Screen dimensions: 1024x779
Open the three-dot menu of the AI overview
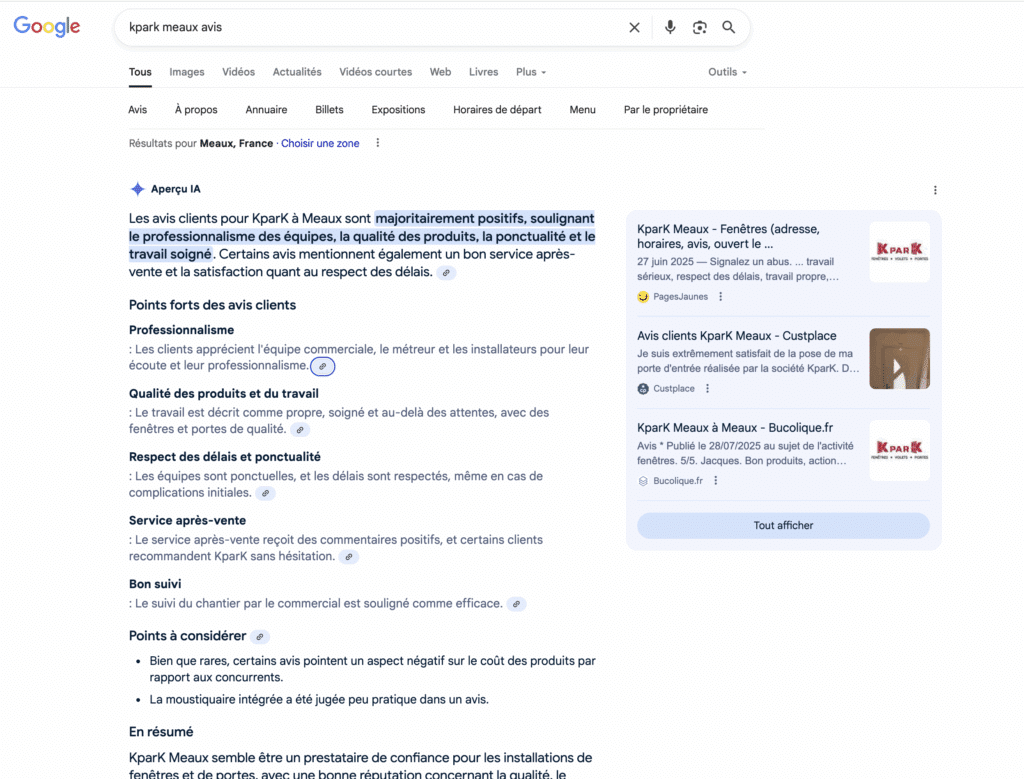tap(935, 189)
